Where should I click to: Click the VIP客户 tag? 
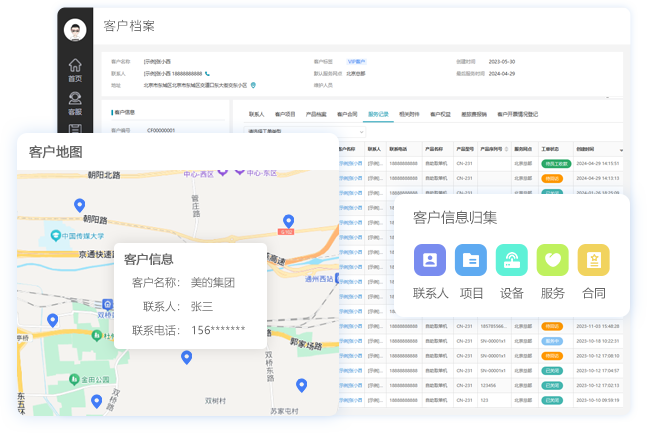pos(356,62)
